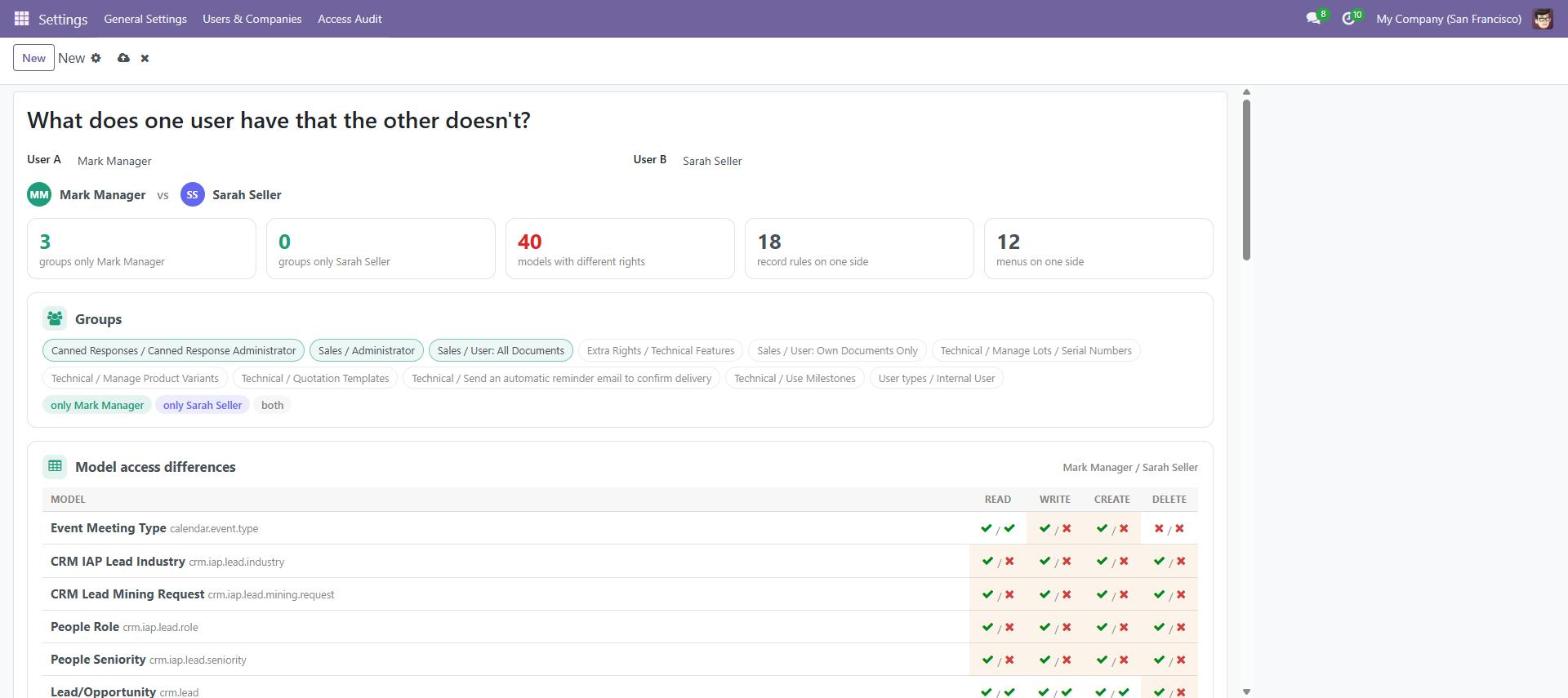Click CRM Lead Mining Request delete rights cell
Image resolution: width=1568 pixels, height=698 pixels.
(1169, 594)
